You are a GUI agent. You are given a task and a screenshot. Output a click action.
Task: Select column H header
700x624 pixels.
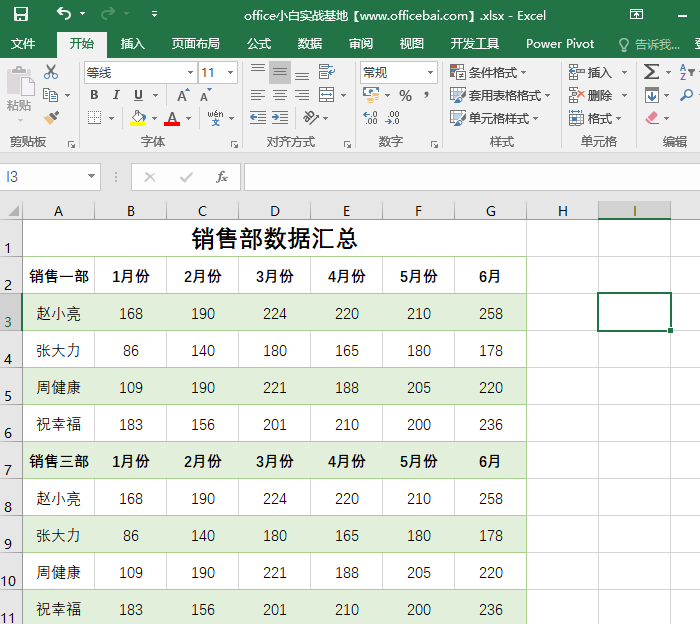562,211
